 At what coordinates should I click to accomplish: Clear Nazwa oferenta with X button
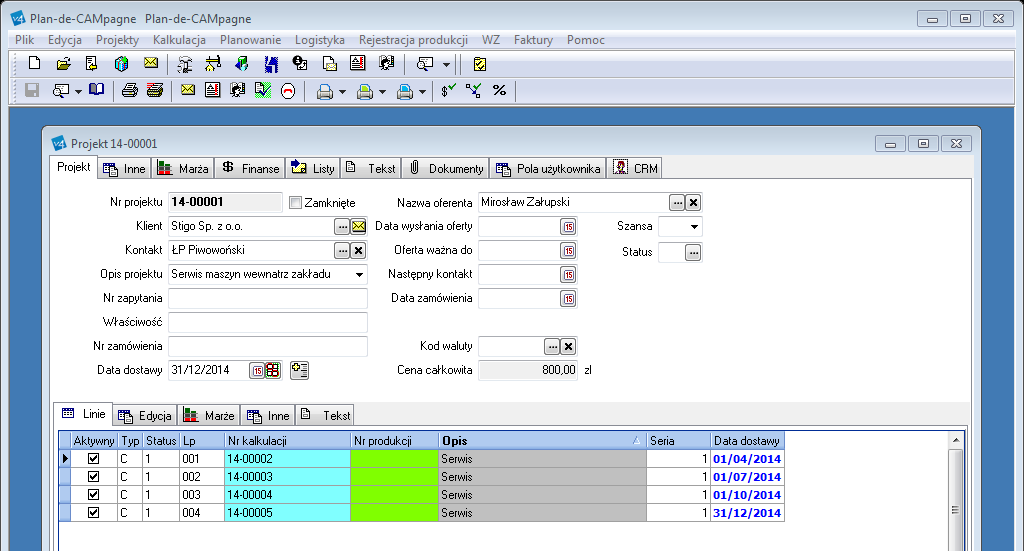pos(694,203)
